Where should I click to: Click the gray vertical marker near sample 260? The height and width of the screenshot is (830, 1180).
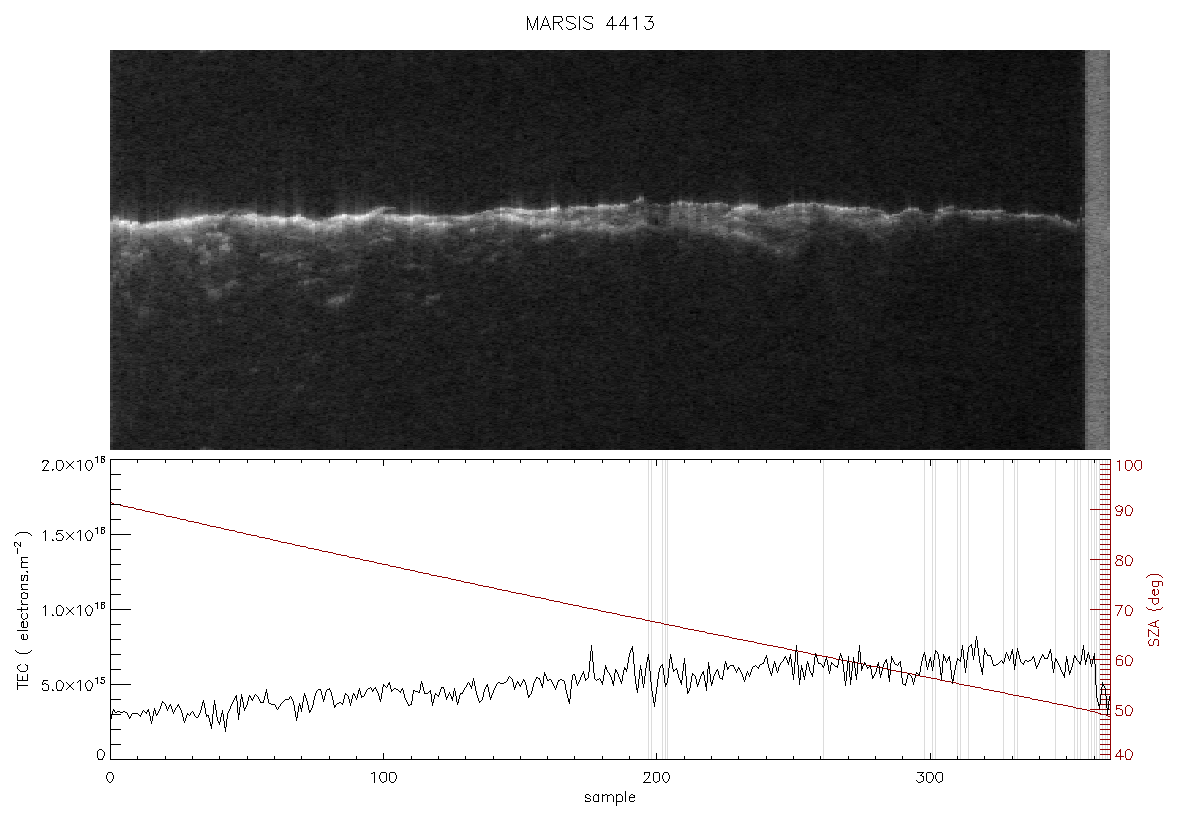point(823,610)
